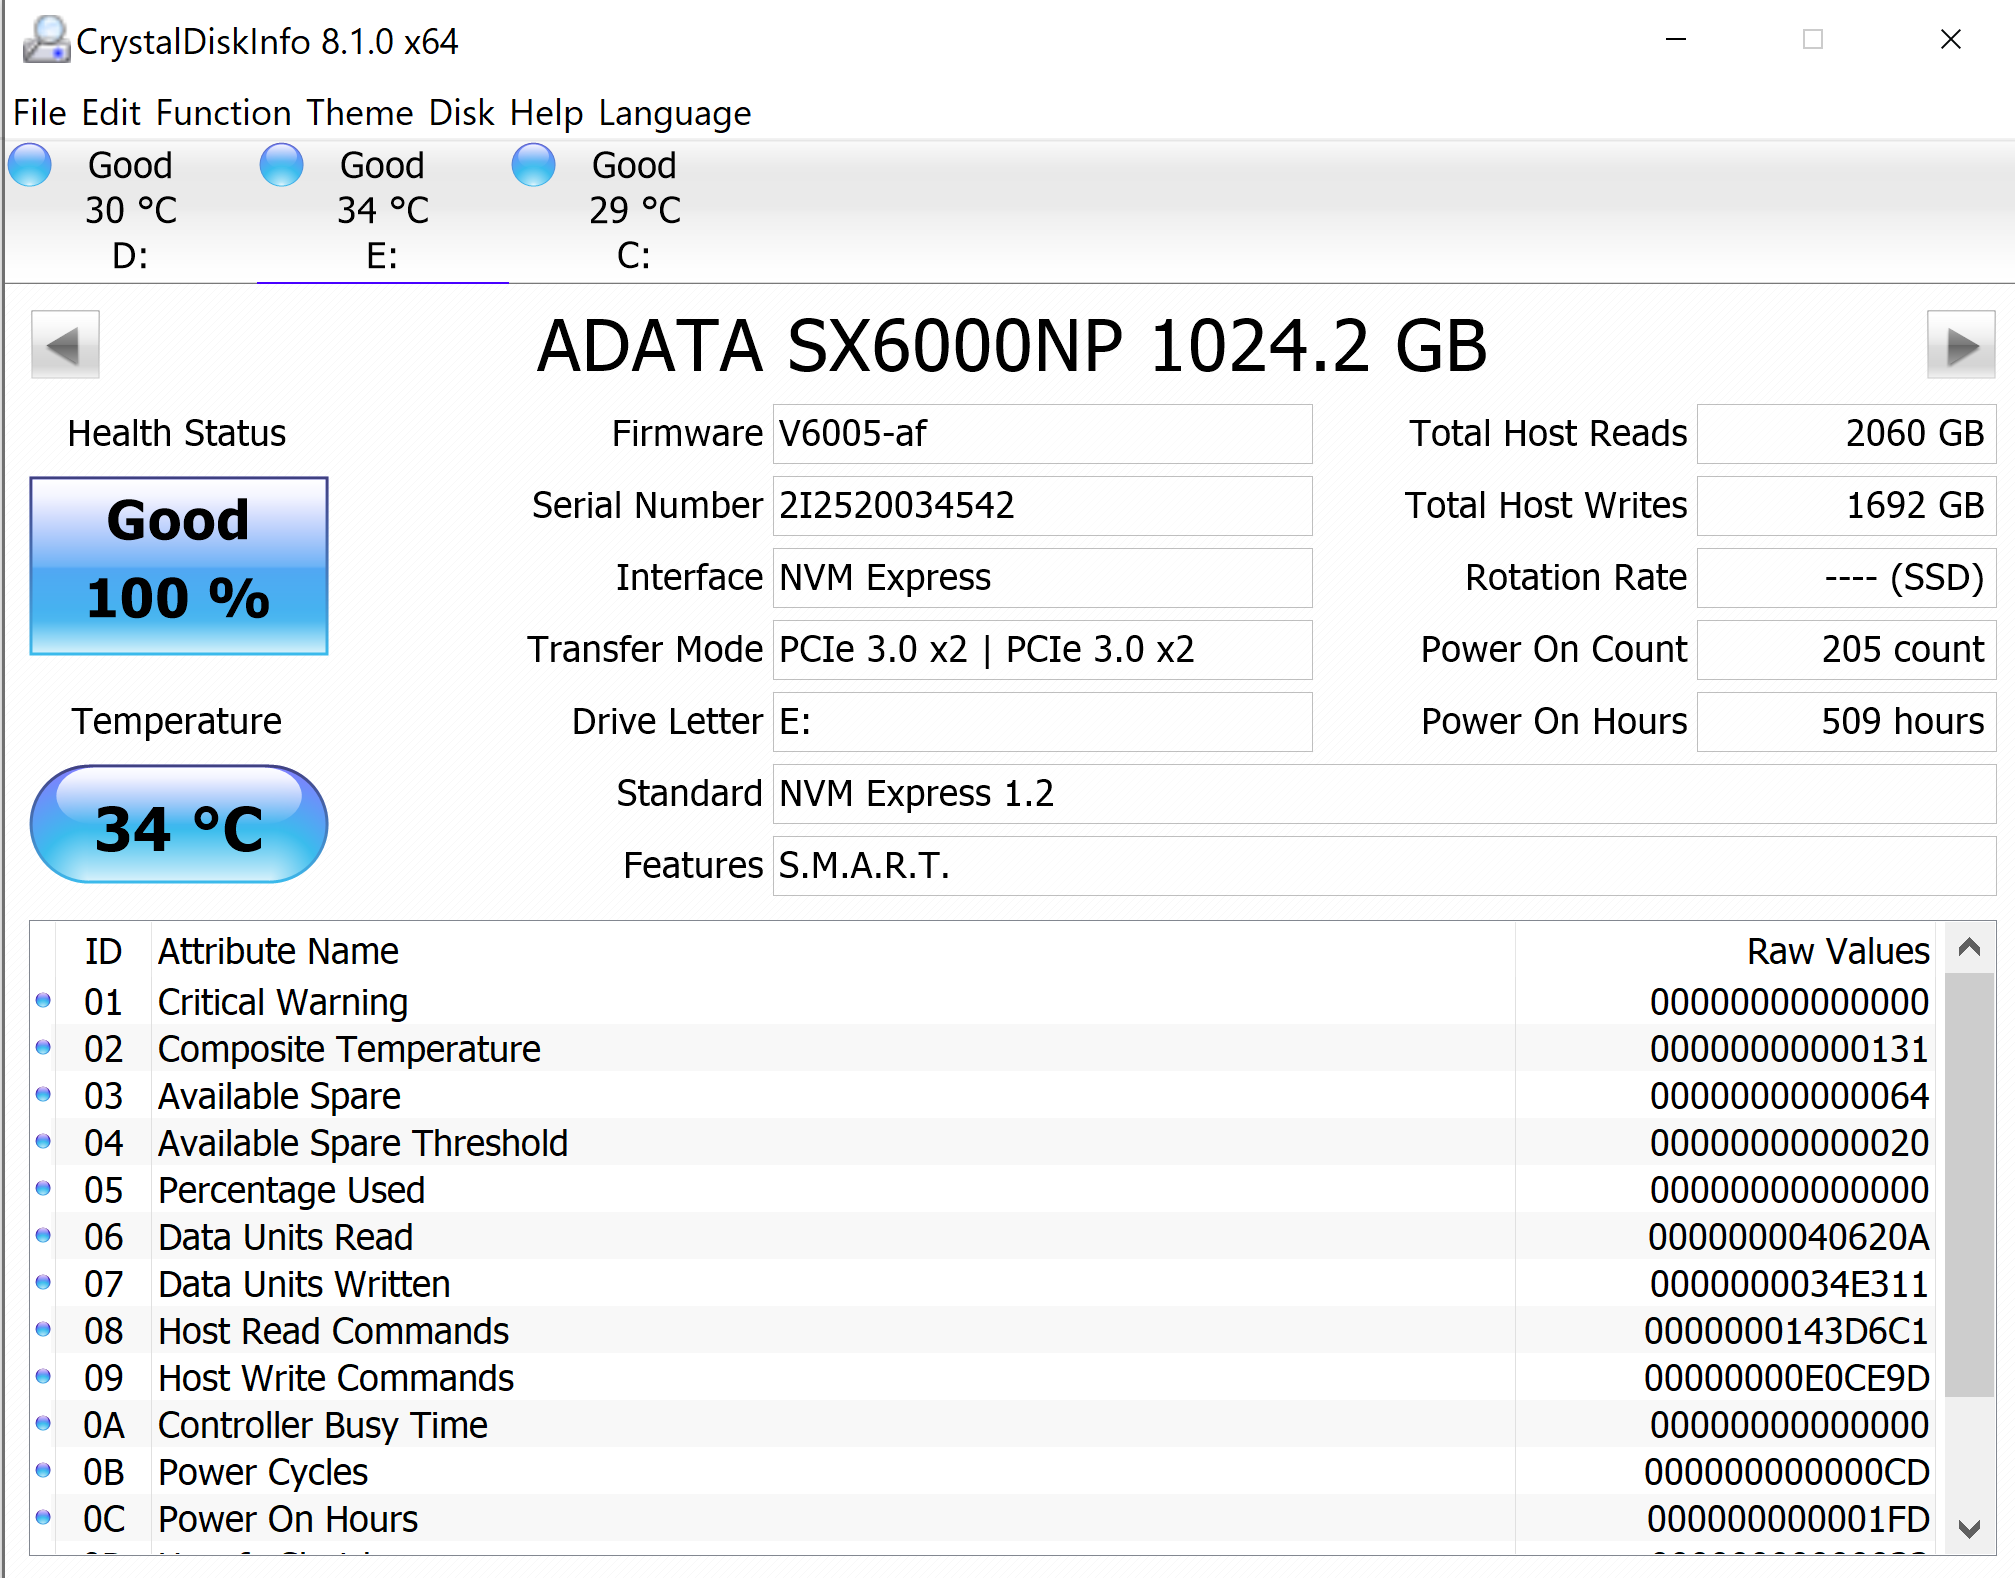Click Power On Hours value 509 hours
2015x1578 pixels.
(x=1846, y=722)
